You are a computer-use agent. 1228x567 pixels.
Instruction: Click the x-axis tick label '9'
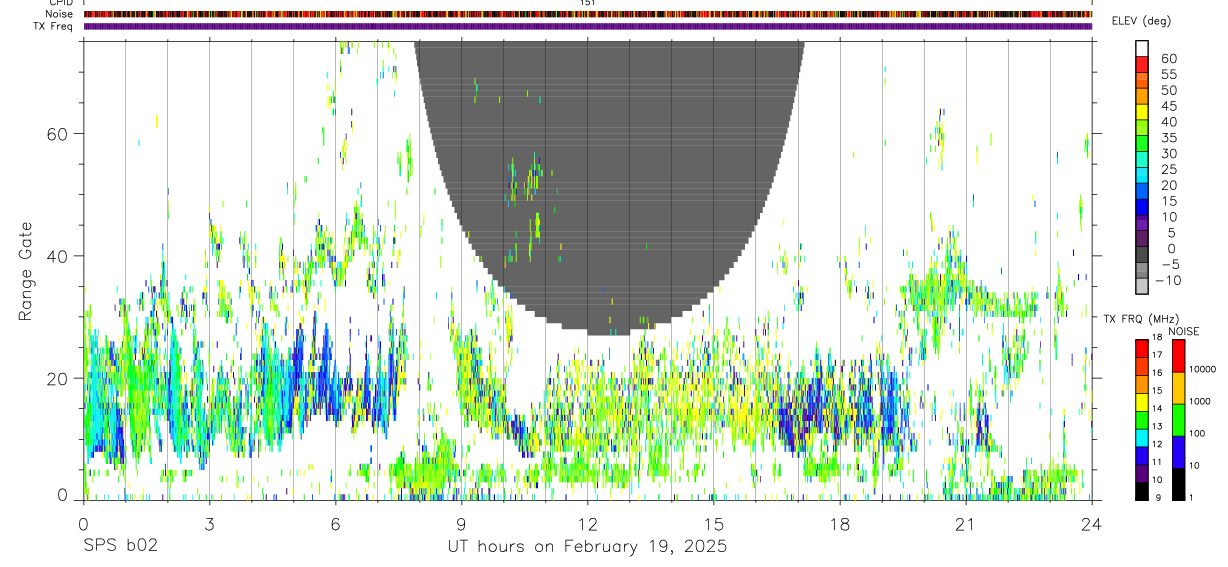461,524
